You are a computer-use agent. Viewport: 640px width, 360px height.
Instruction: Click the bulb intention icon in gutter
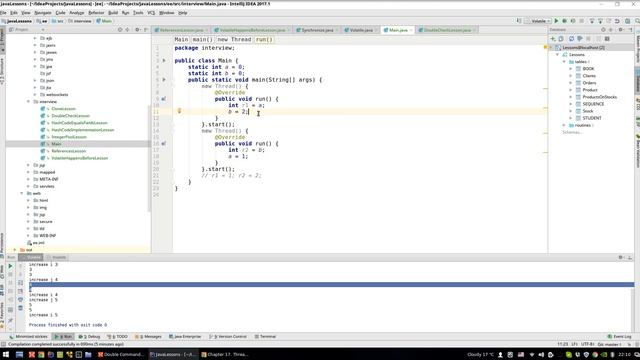coord(179,111)
